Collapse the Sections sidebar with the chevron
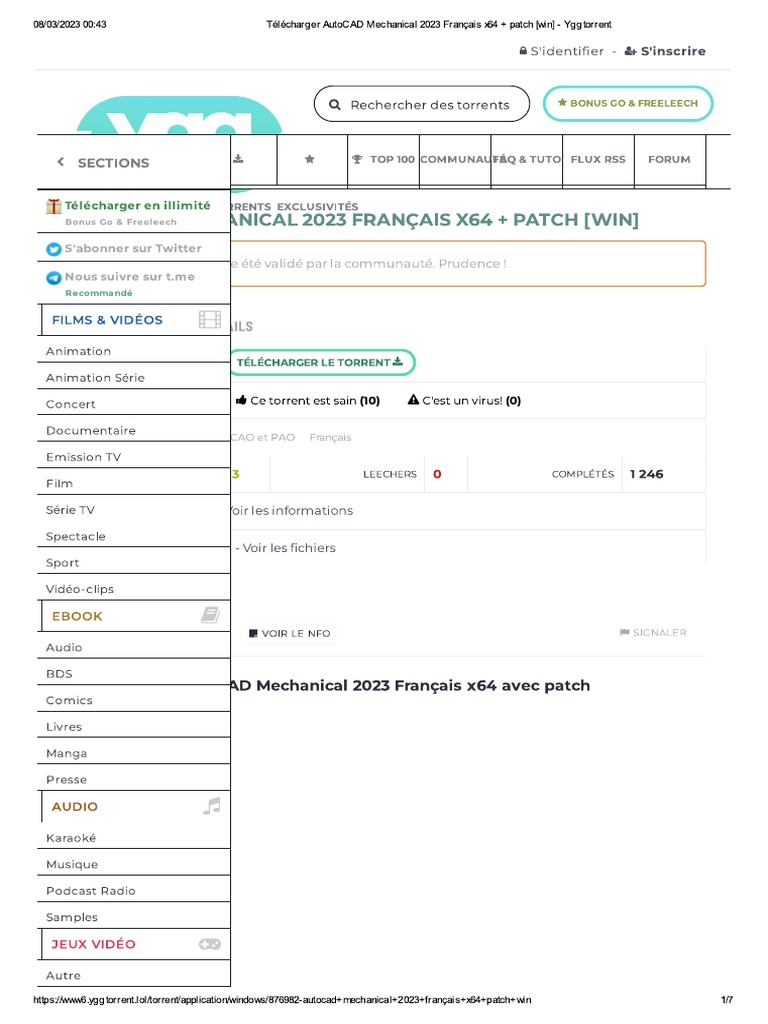 pyautogui.click(x=60, y=162)
